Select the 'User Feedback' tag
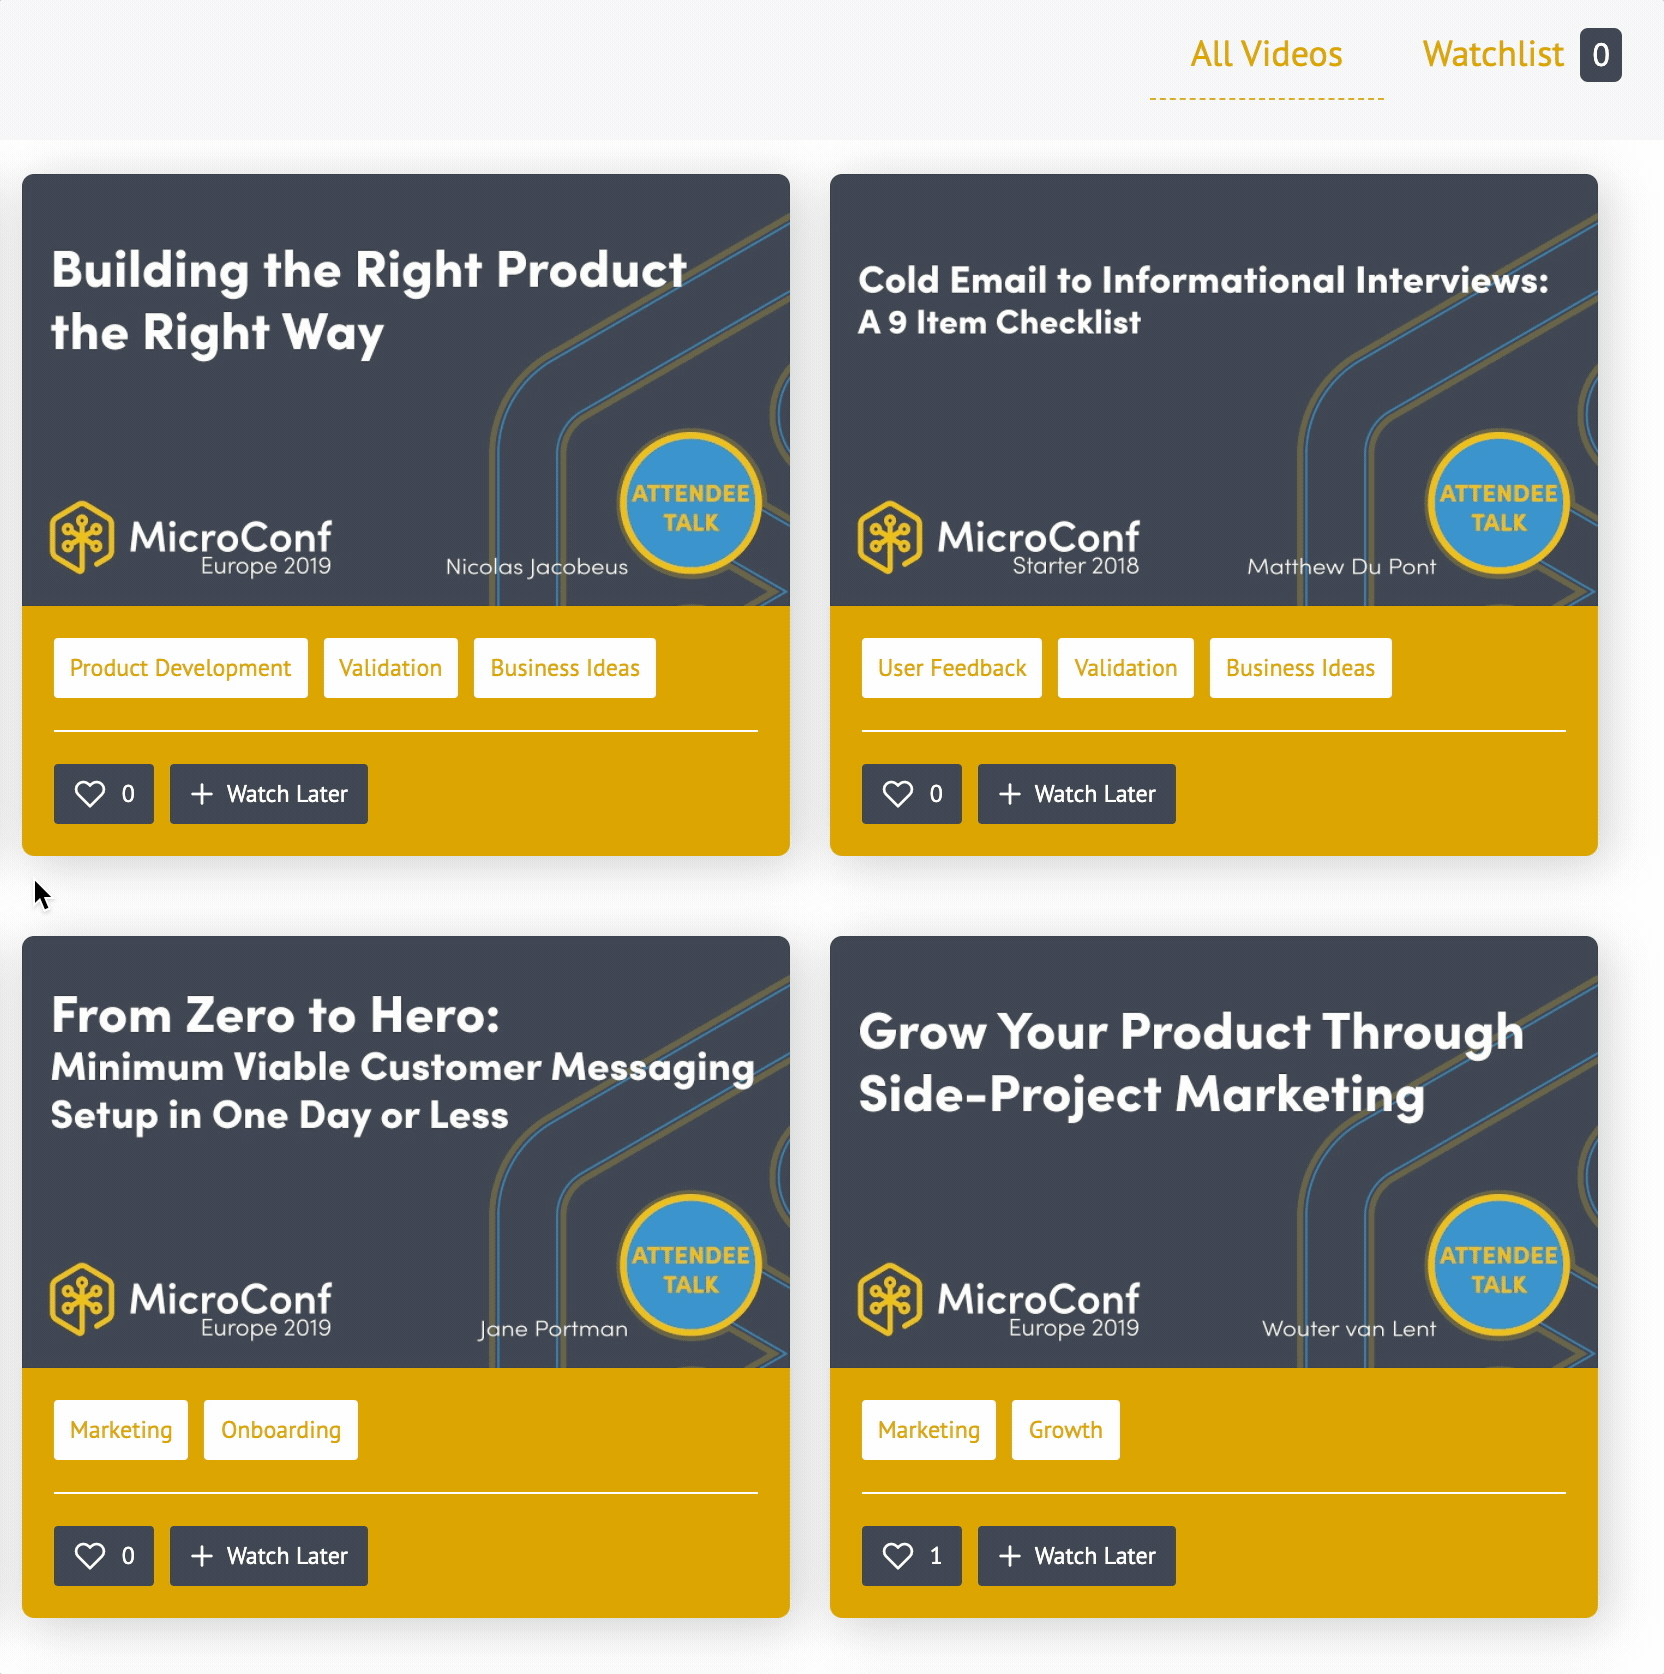The width and height of the screenshot is (1664, 1674). point(950,668)
